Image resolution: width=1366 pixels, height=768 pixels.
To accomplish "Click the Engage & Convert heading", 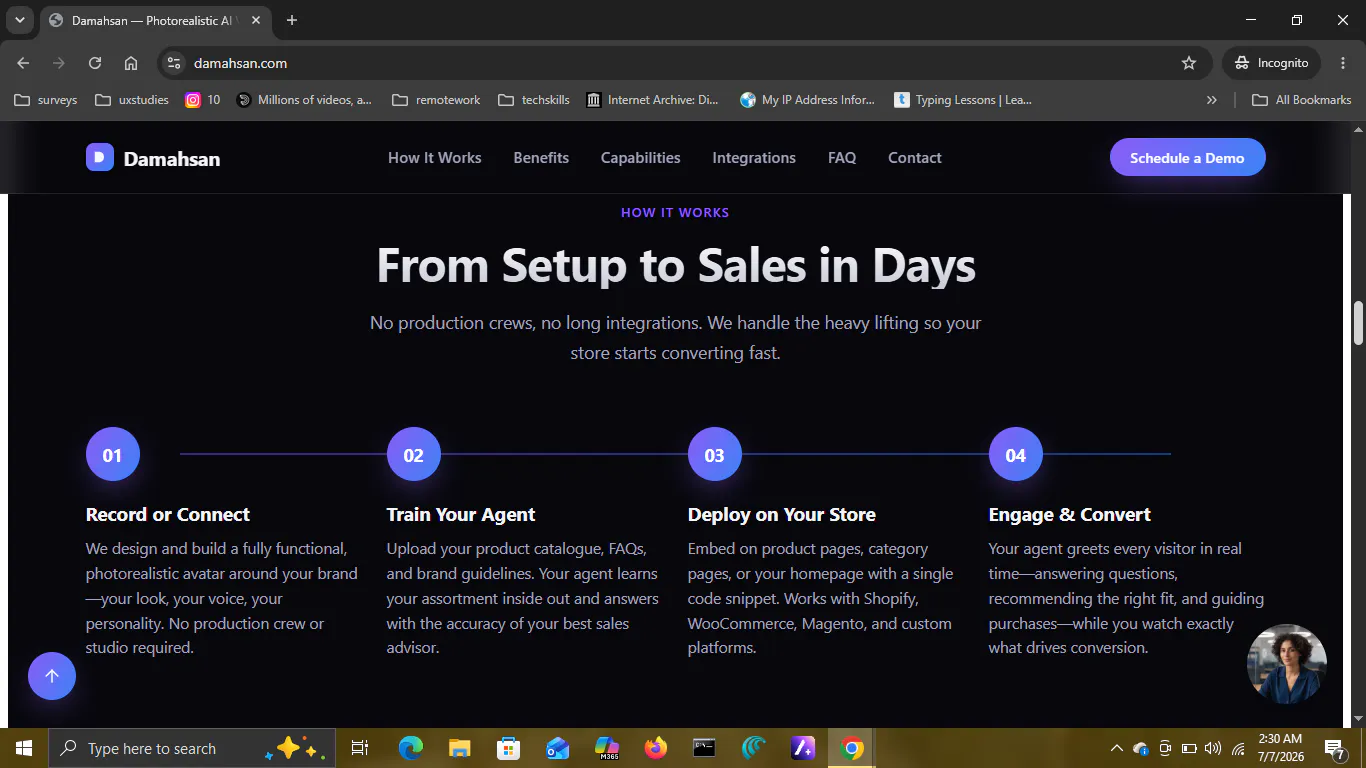I will pos(1070,515).
